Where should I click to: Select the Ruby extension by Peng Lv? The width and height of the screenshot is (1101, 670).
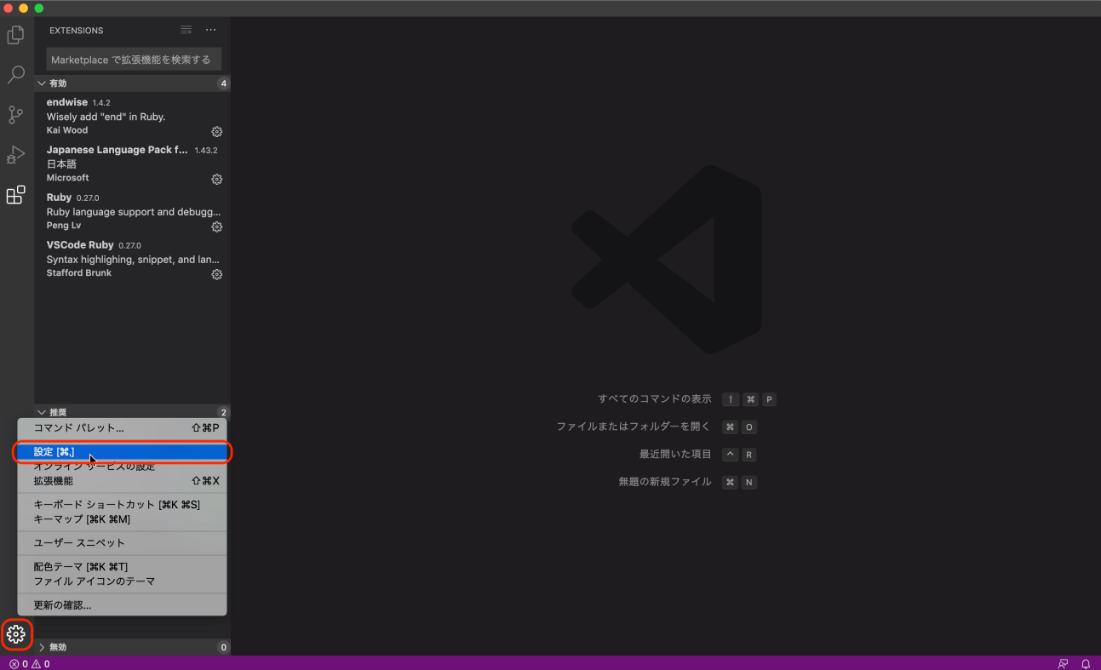[x=133, y=211]
